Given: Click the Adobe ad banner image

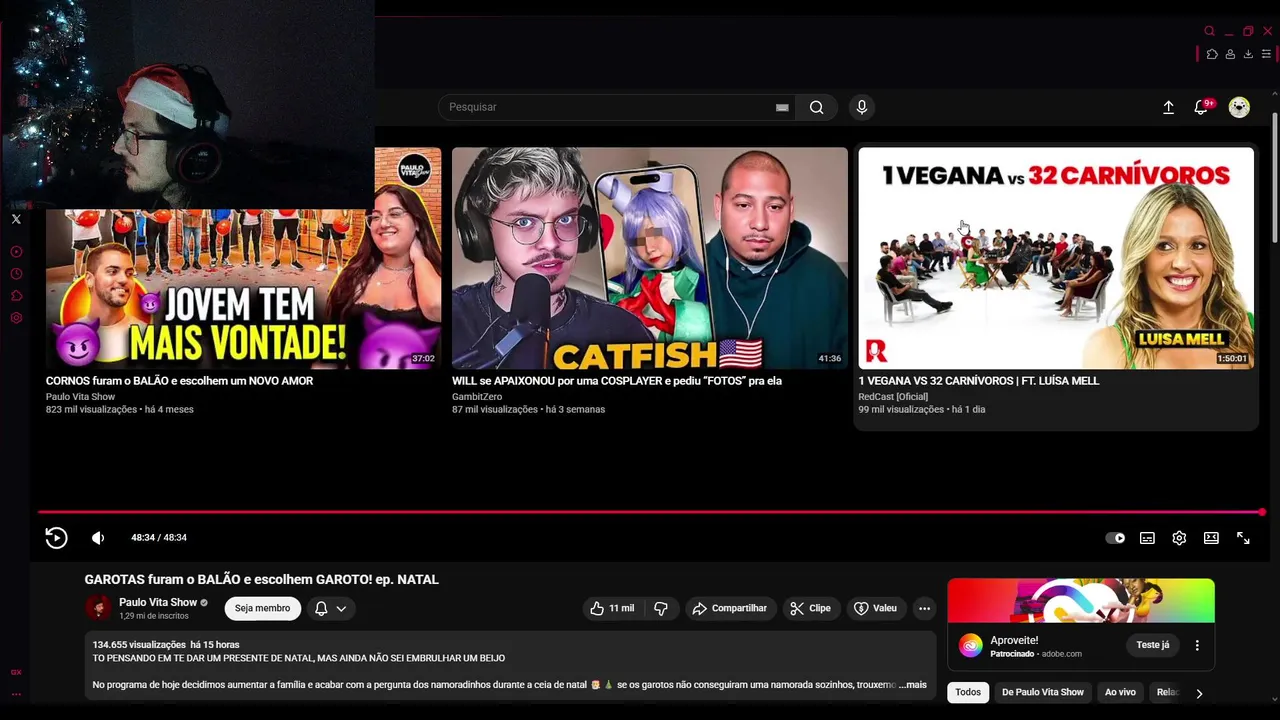Looking at the screenshot, I should (x=1081, y=600).
